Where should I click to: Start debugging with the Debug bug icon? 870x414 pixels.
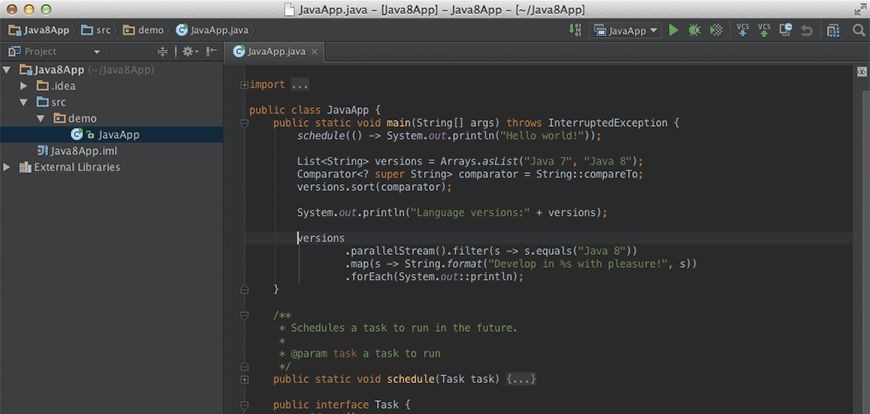[x=694, y=30]
